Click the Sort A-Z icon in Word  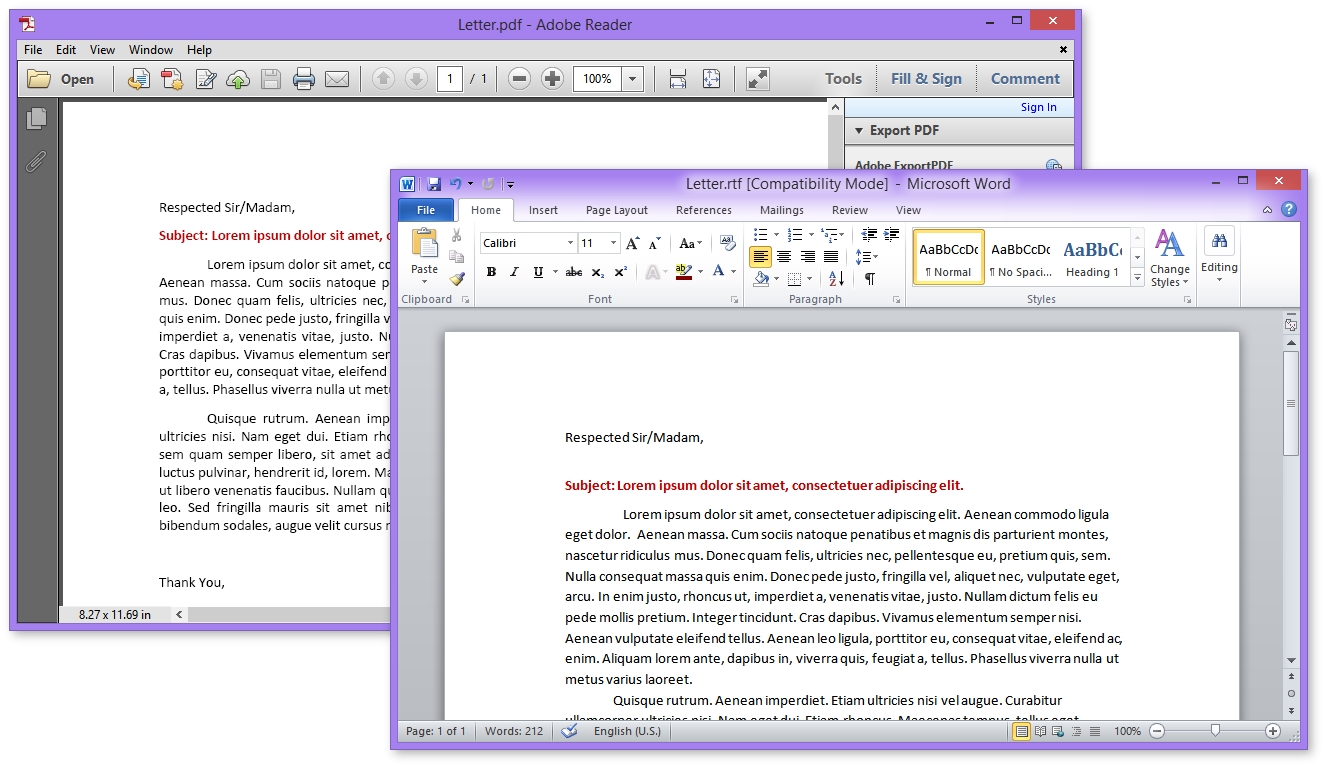pos(836,279)
